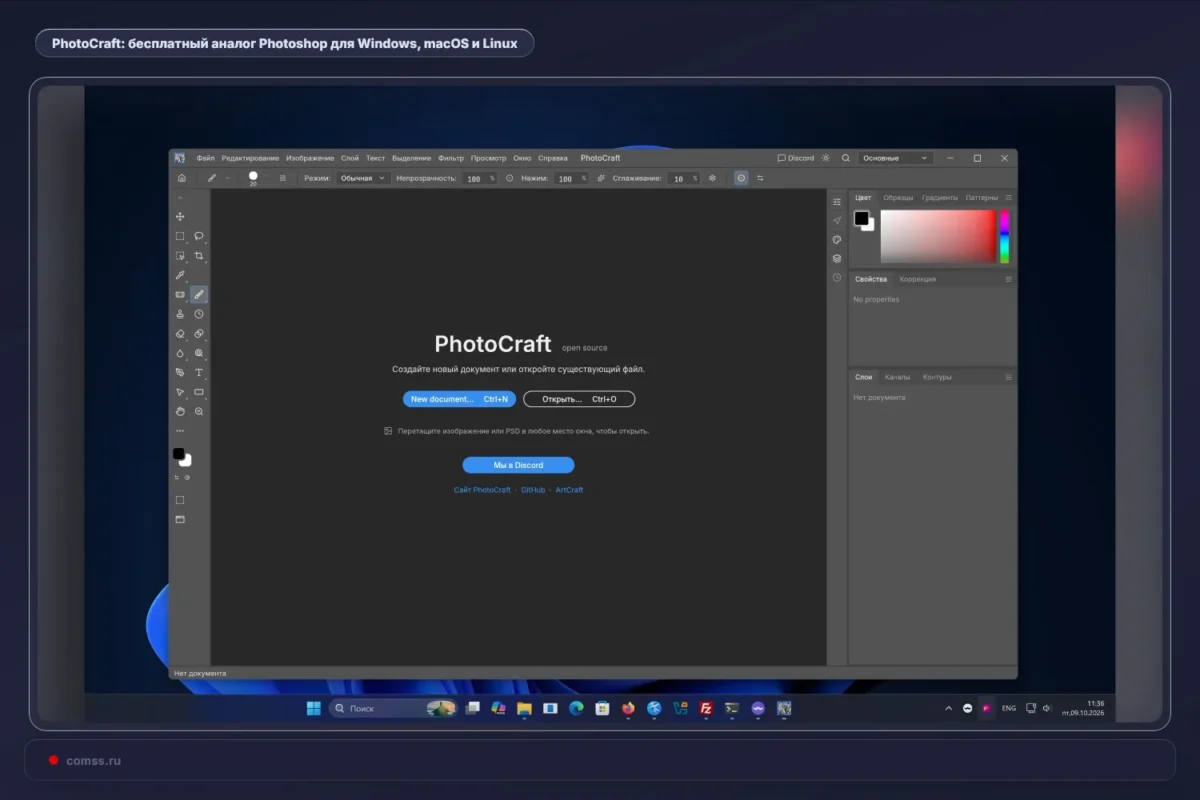Screen dimensions: 1200x800
Task: Open the three-dots more tools menu
Action: [180, 431]
